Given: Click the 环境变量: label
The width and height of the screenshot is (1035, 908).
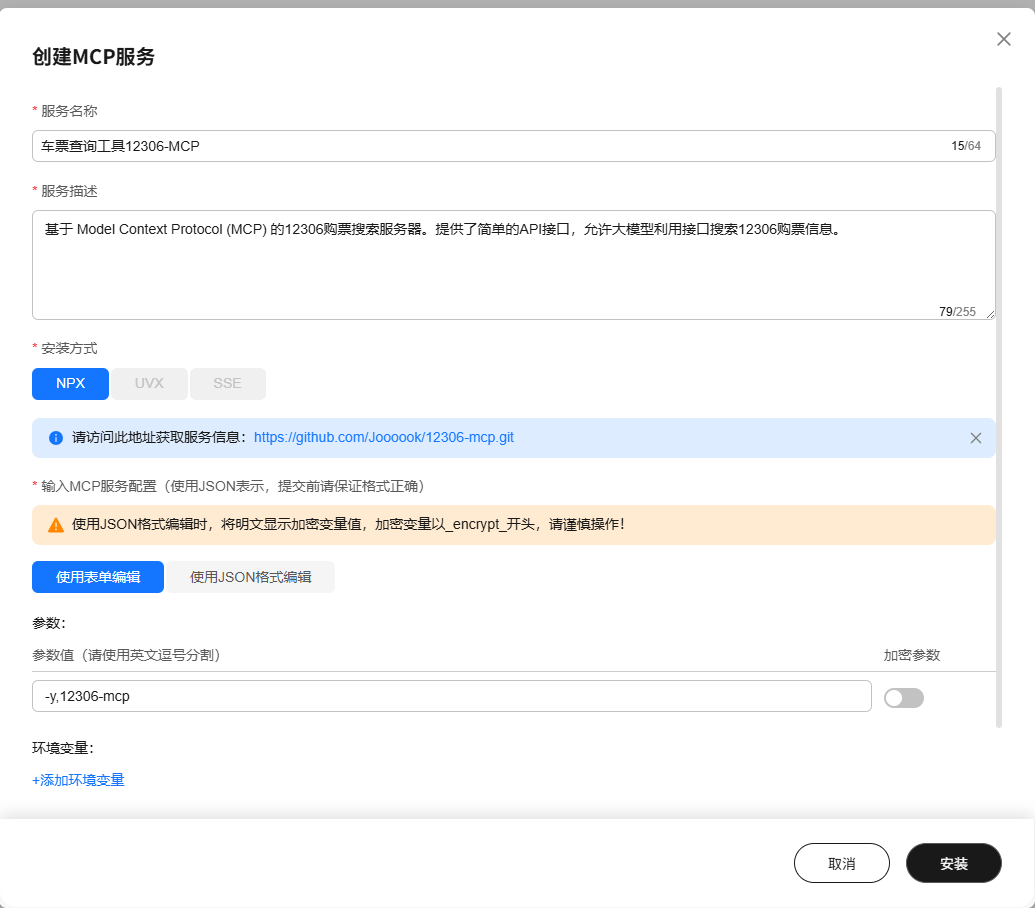Looking at the screenshot, I should pos(63,748).
